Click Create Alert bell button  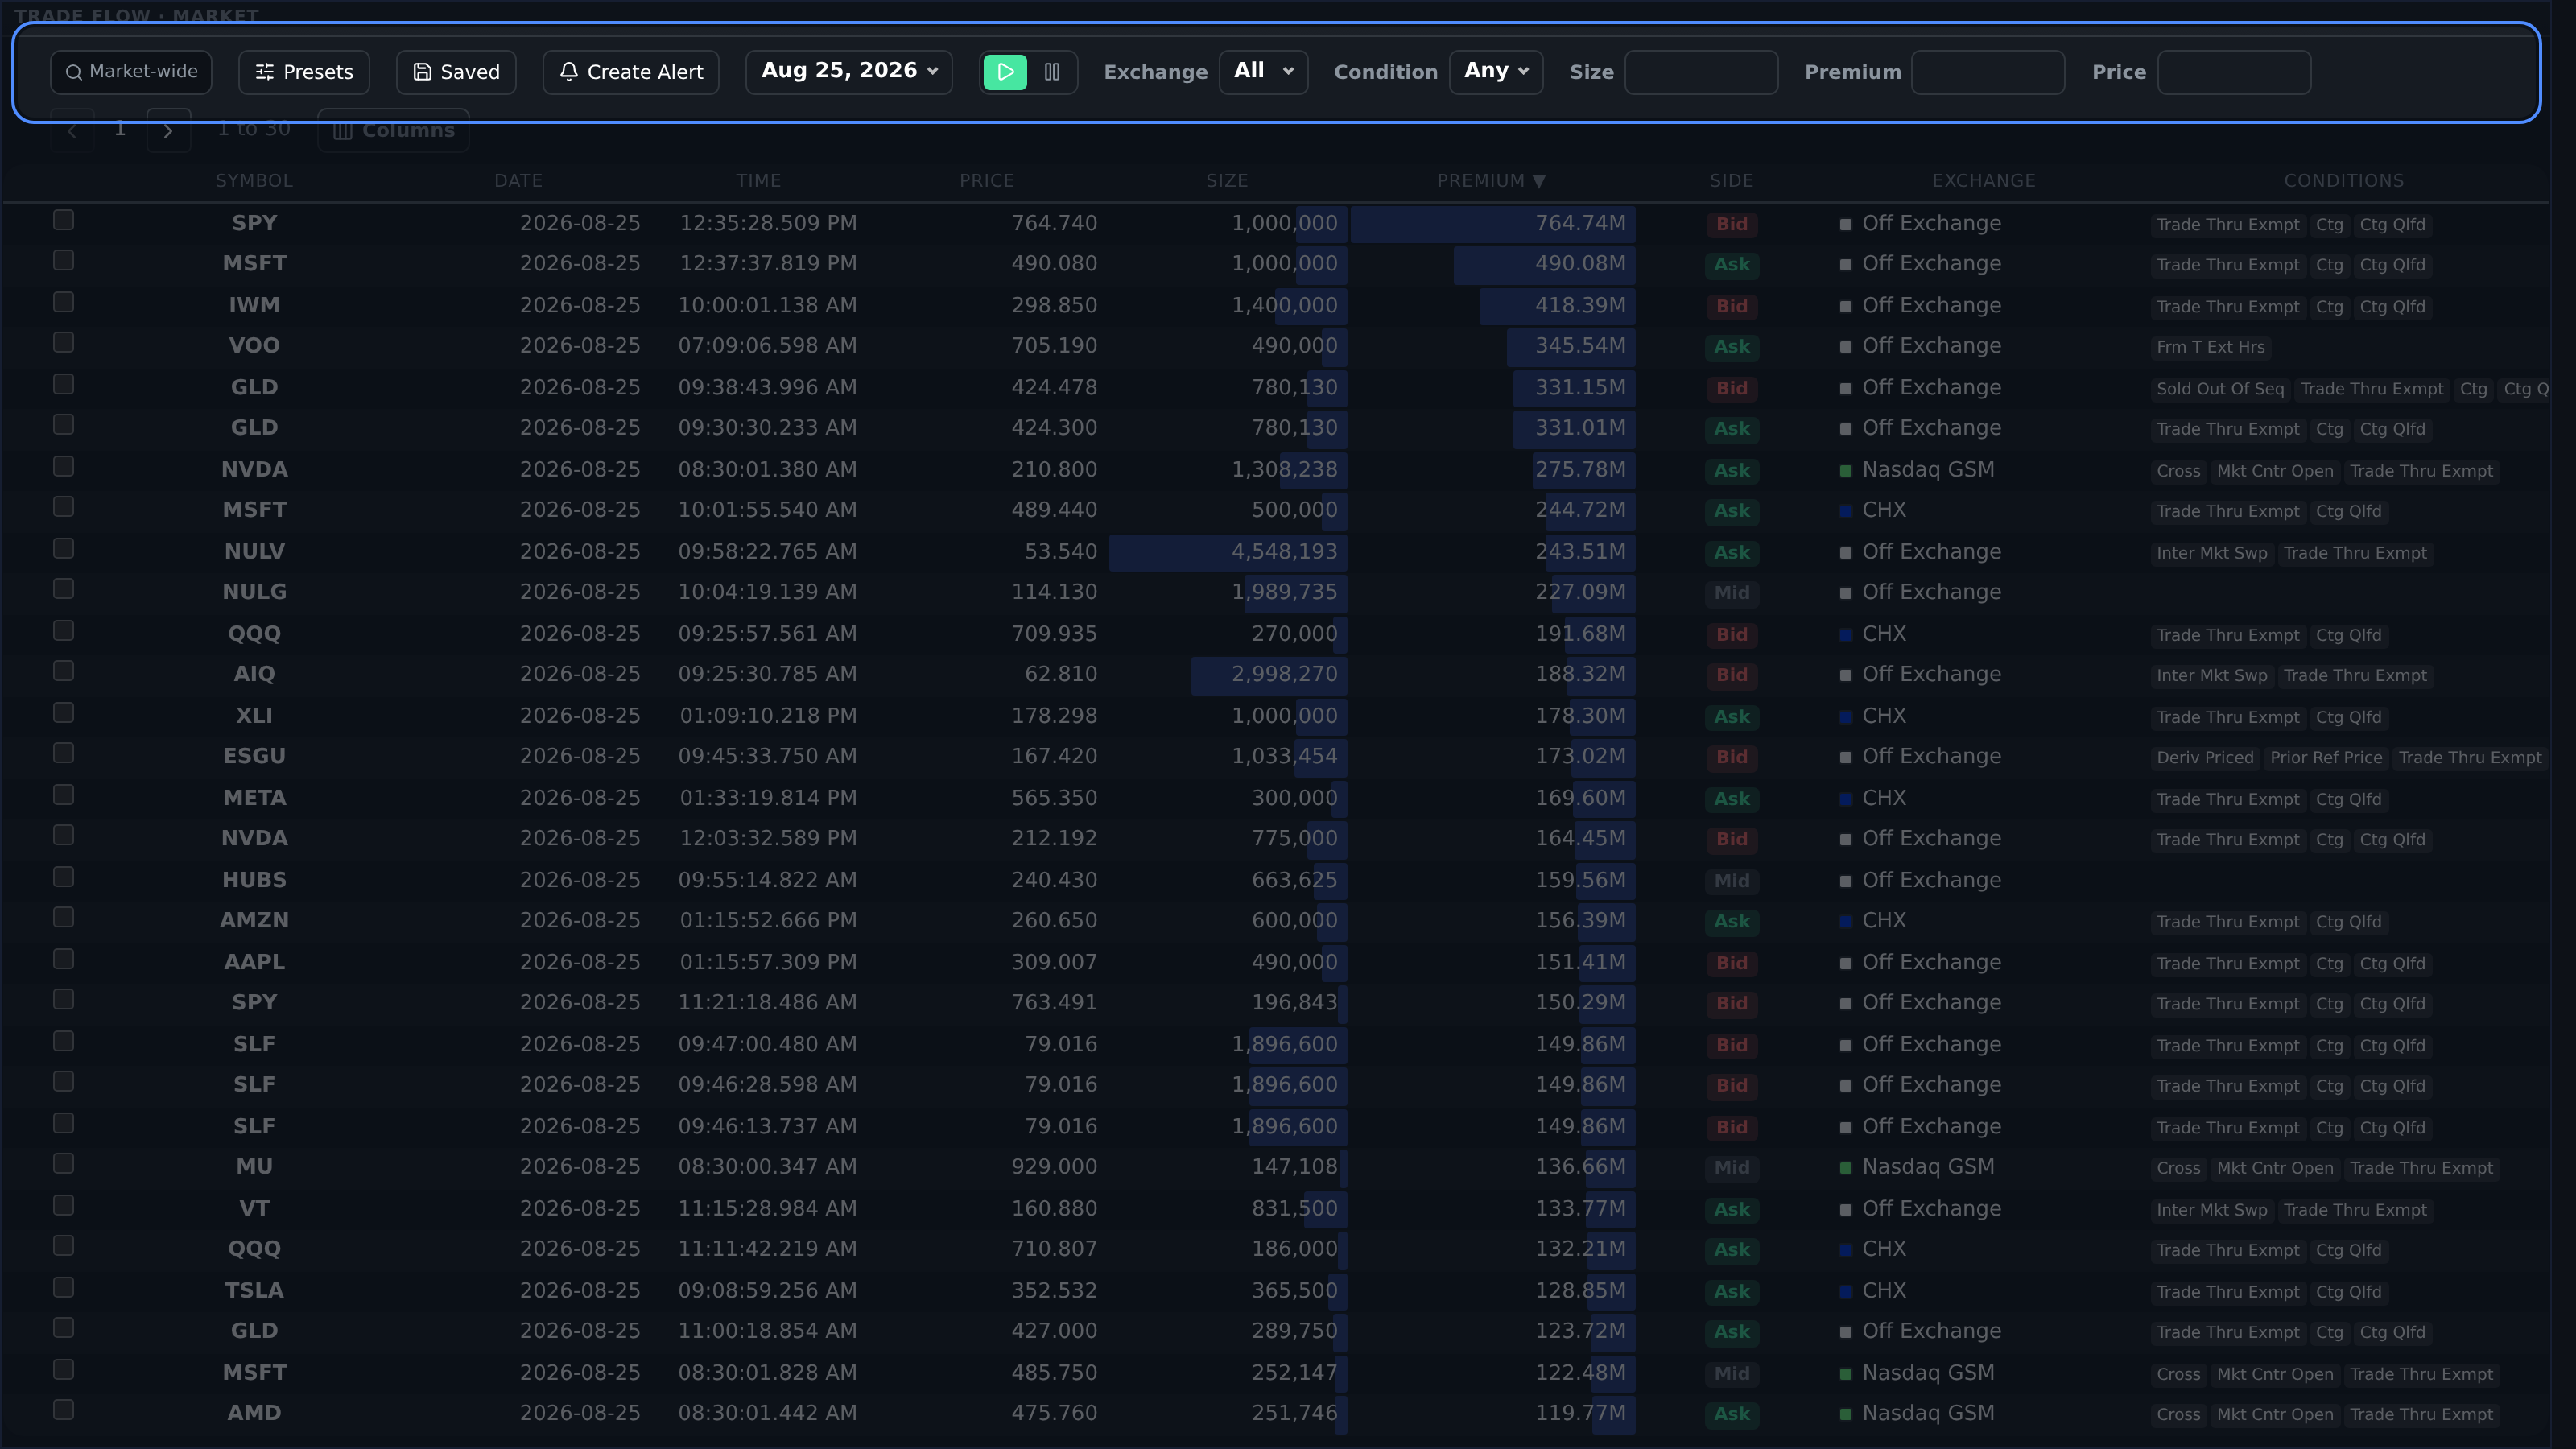(x=631, y=72)
